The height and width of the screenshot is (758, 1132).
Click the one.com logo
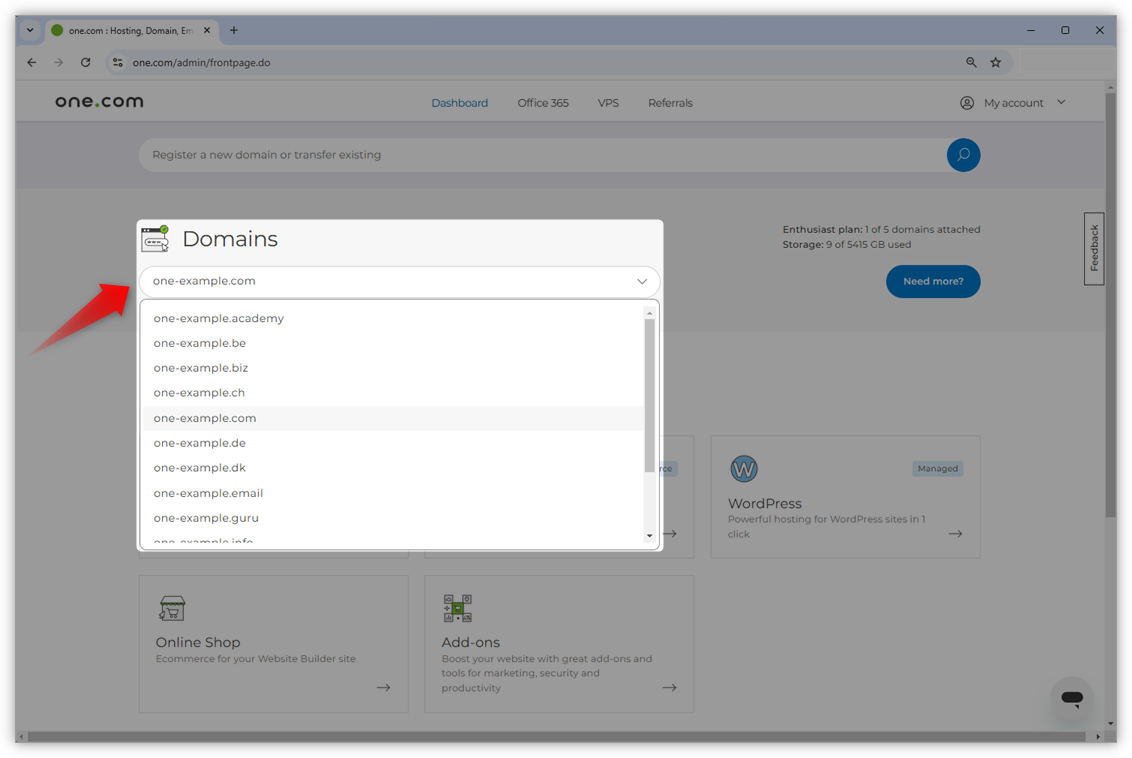click(98, 101)
